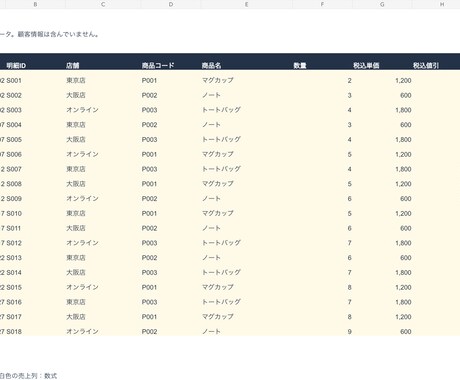Select the S009 detail ID cell
460x380 pixels.
(x=14, y=199)
